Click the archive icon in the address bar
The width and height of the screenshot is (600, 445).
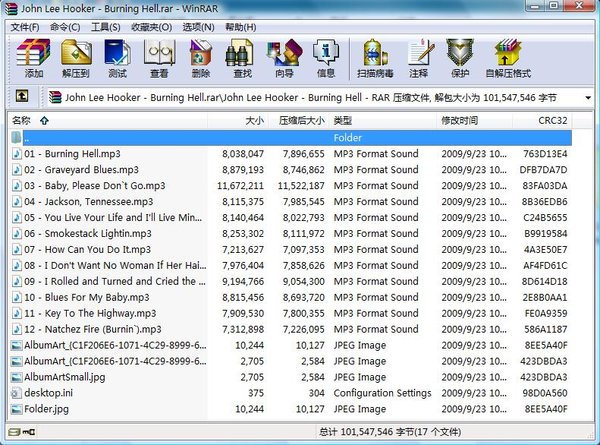(x=55, y=98)
